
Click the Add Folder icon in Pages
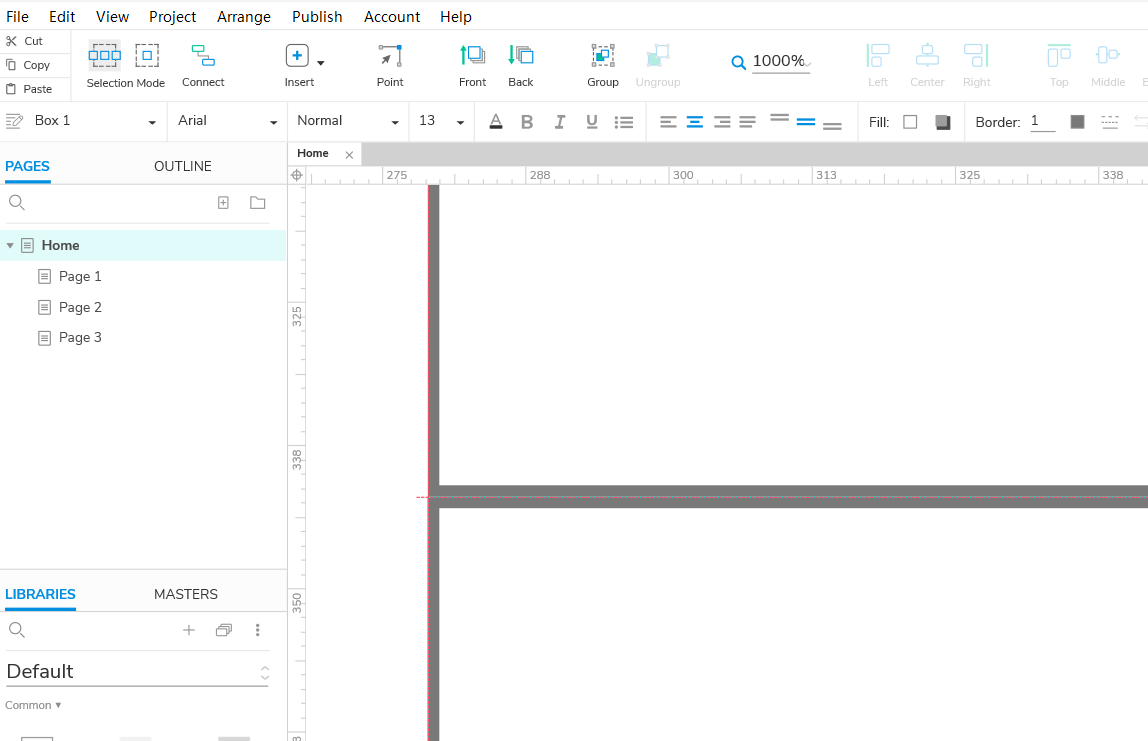(258, 203)
